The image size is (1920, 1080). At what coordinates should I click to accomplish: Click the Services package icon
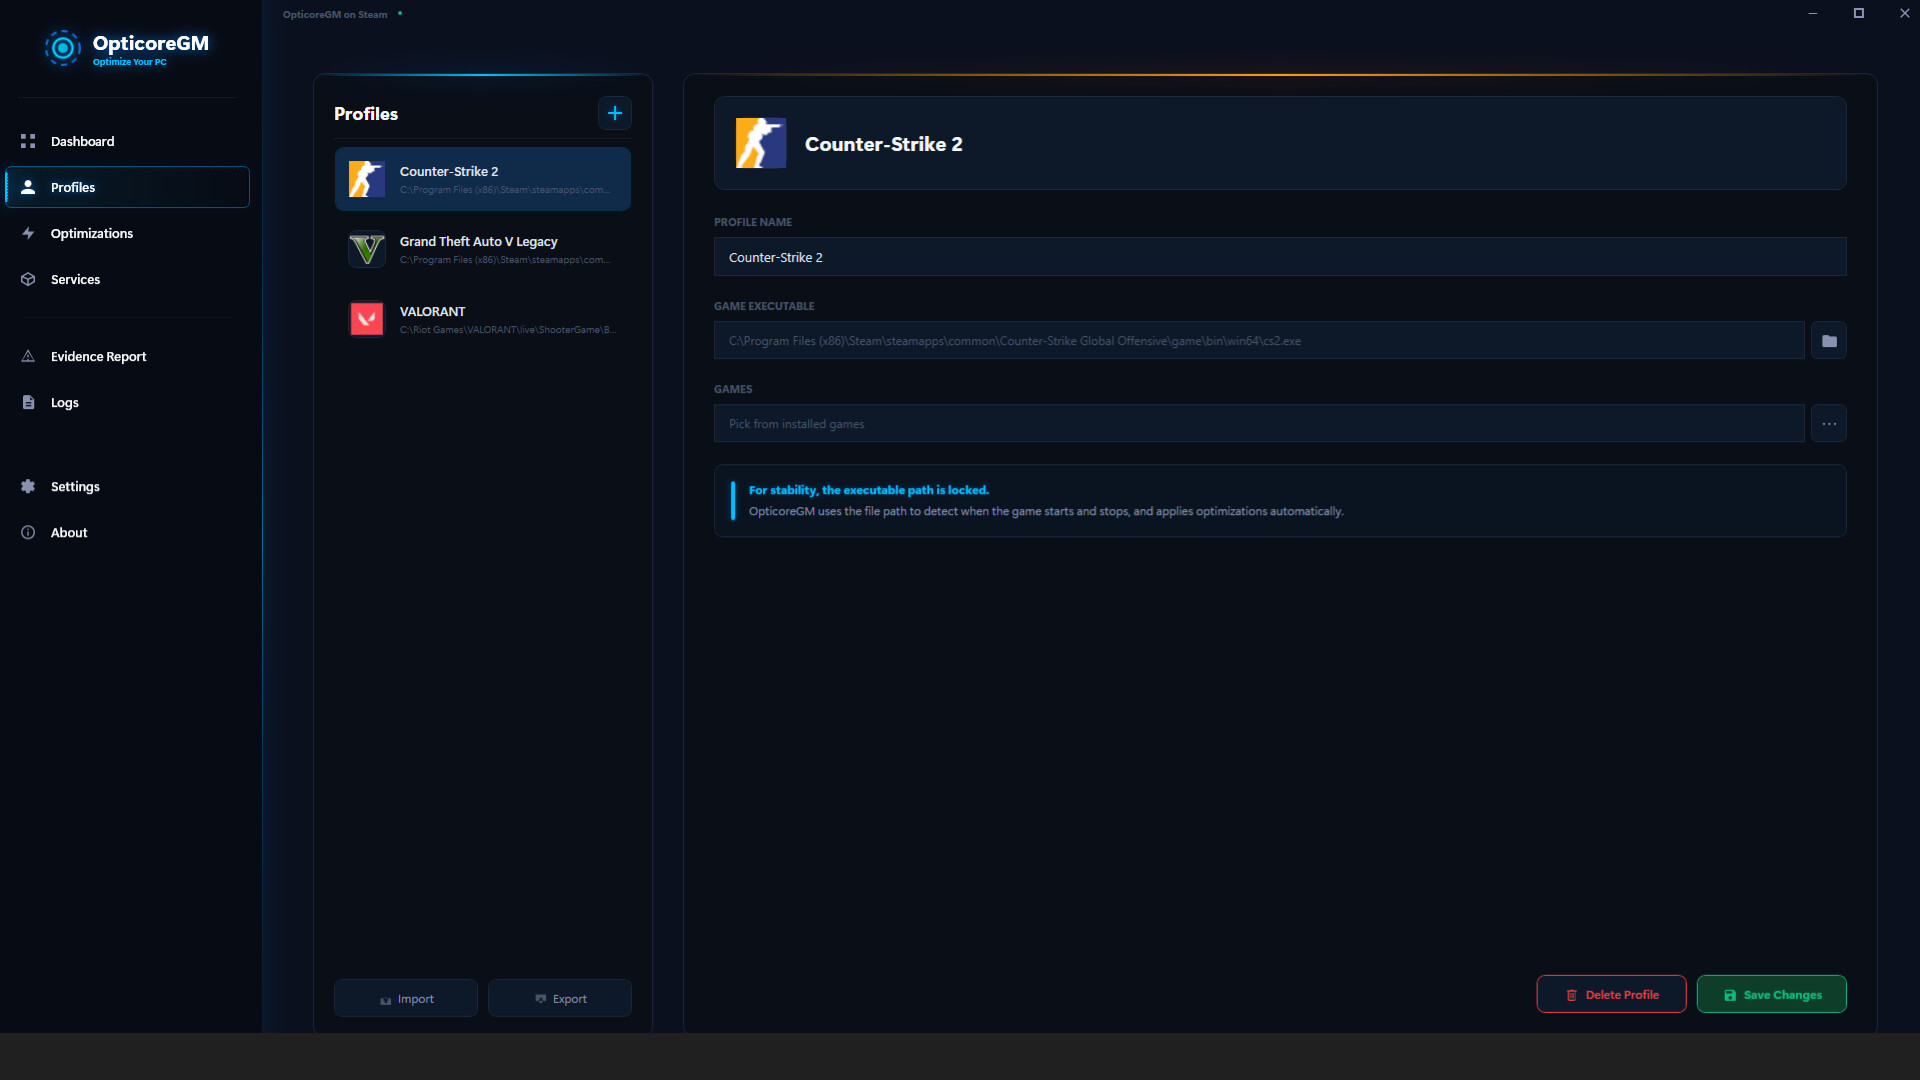click(x=28, y=279)
